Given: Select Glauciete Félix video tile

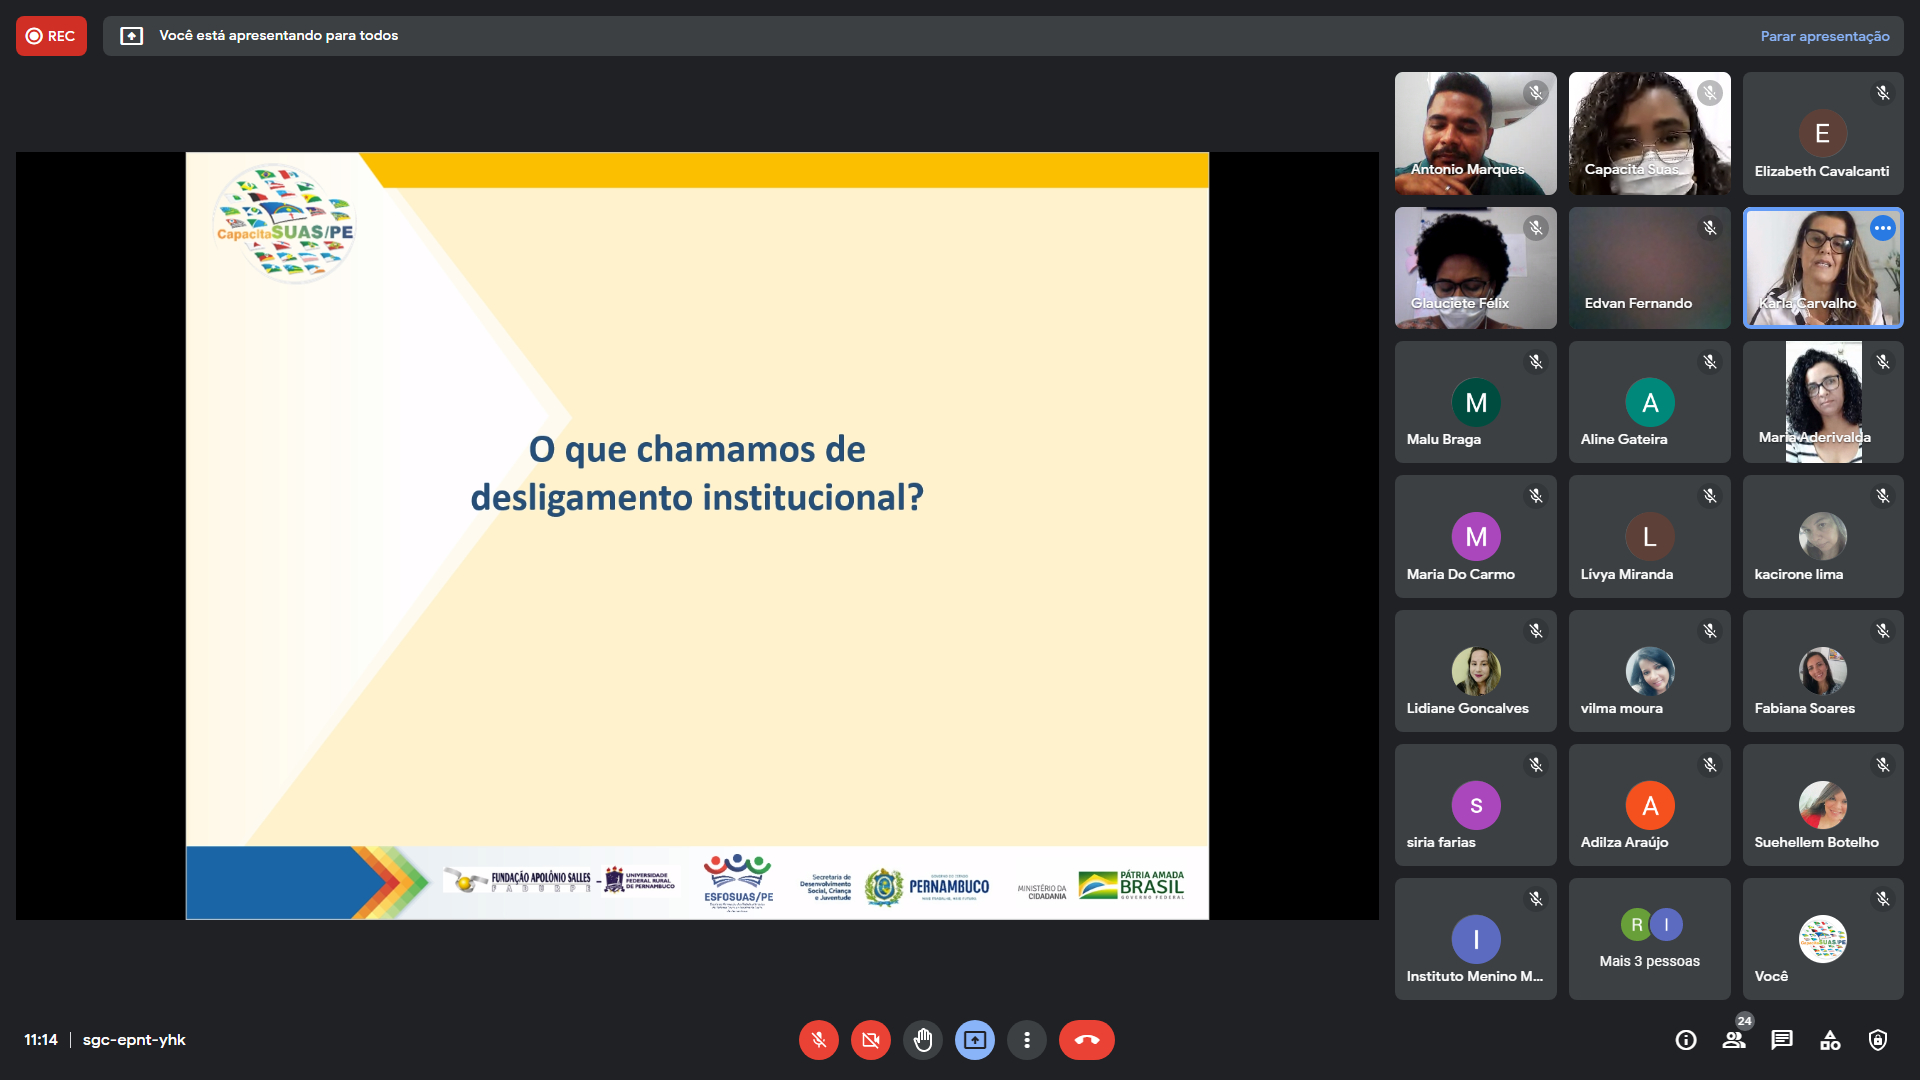Looking at the screenshot, I should 1475,268.
